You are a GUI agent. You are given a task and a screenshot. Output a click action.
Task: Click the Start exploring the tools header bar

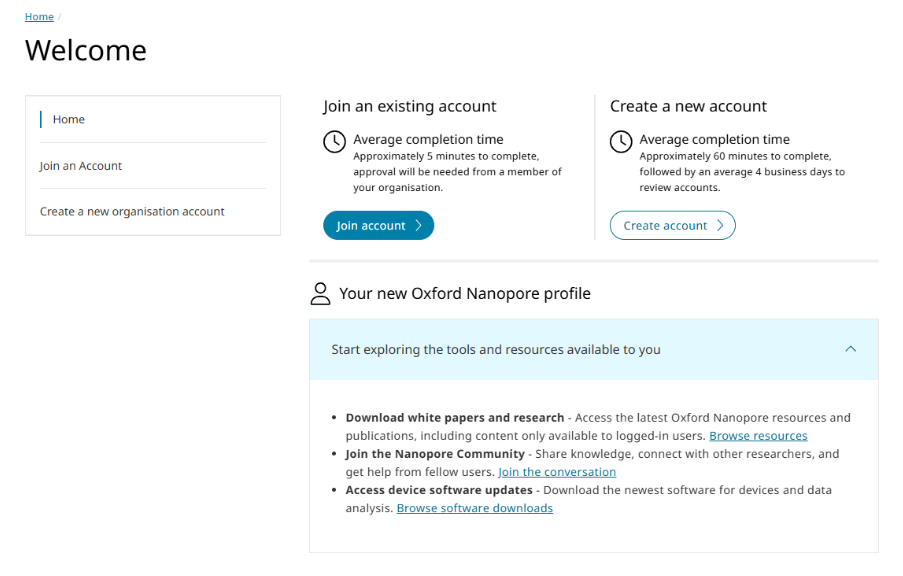[496, 349]
